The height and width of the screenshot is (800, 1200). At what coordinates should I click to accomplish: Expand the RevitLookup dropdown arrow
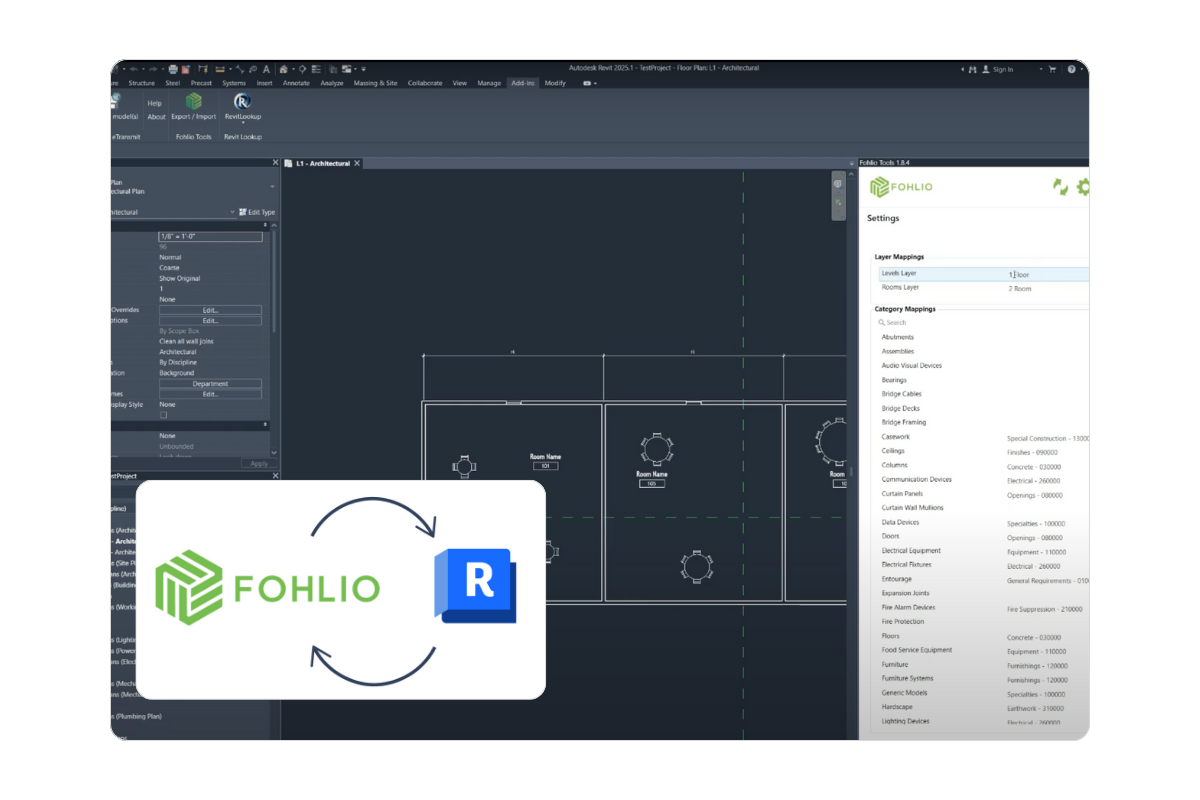coord(243,124)
